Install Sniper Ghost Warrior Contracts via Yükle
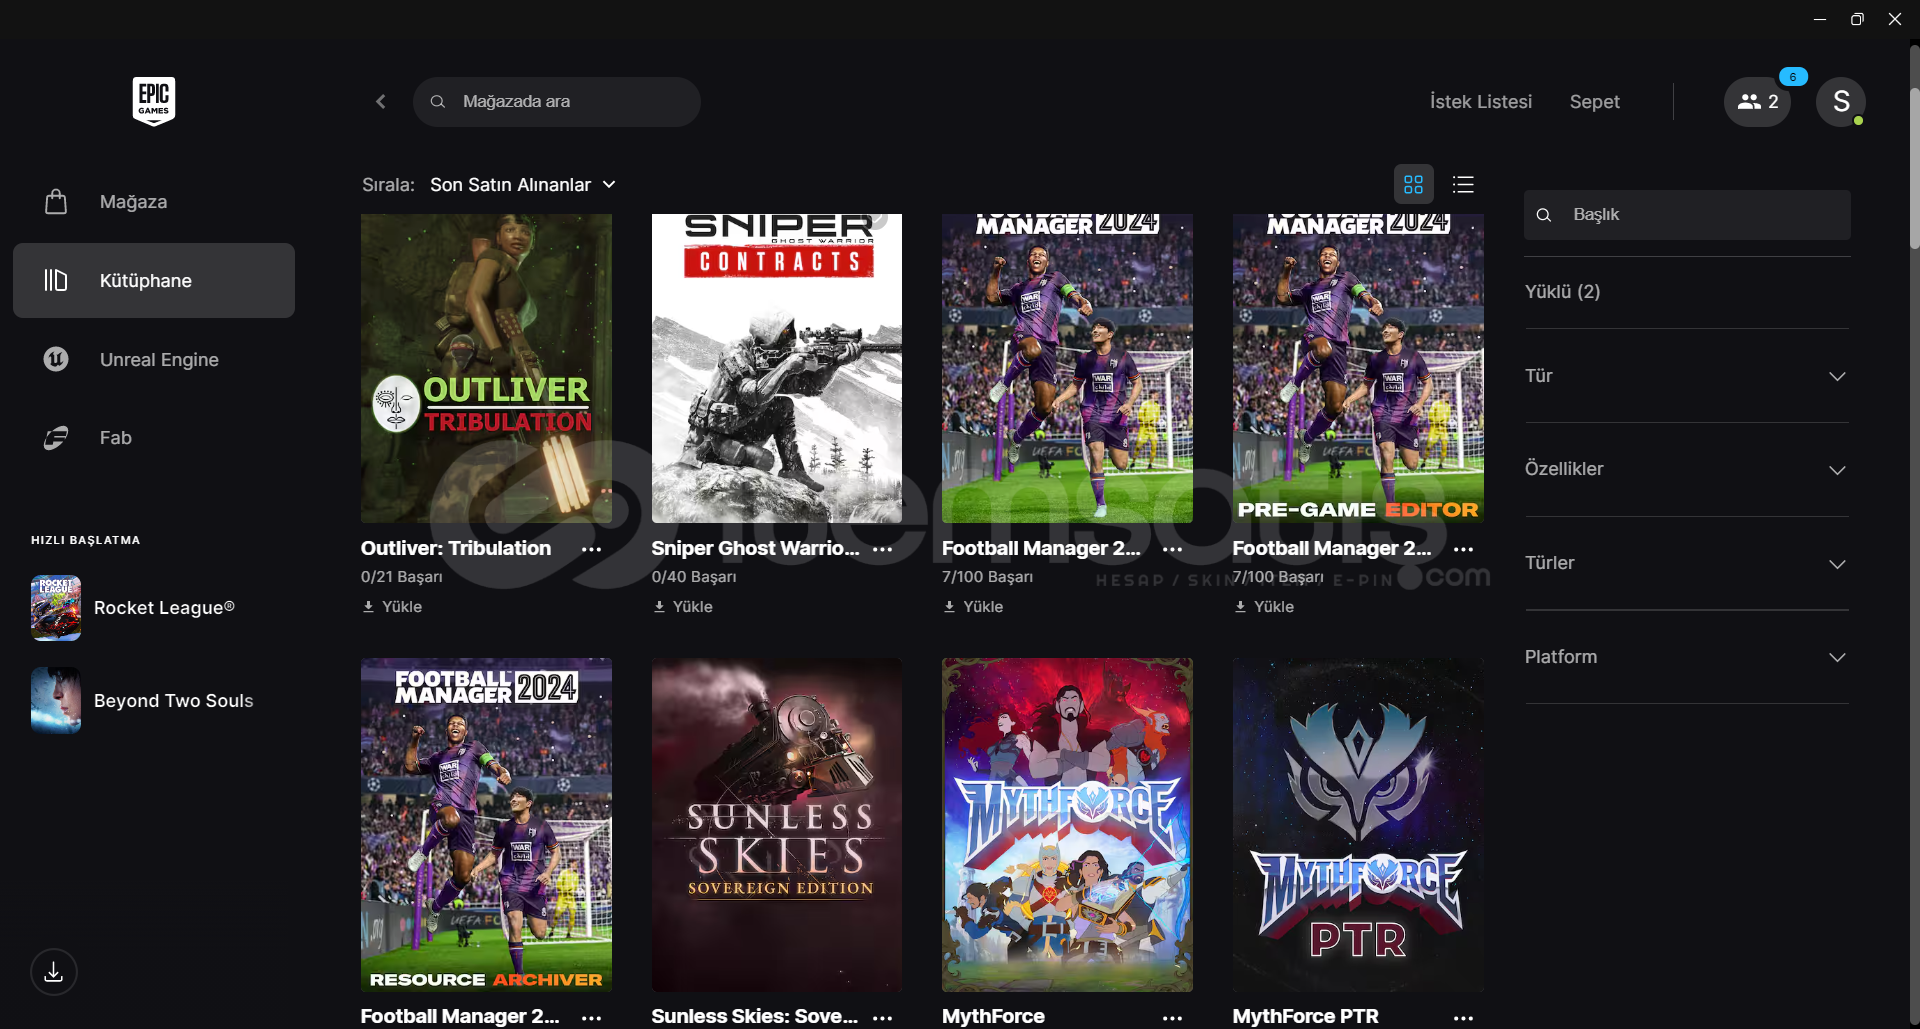1920x1029 pixels. pos(683,607)
